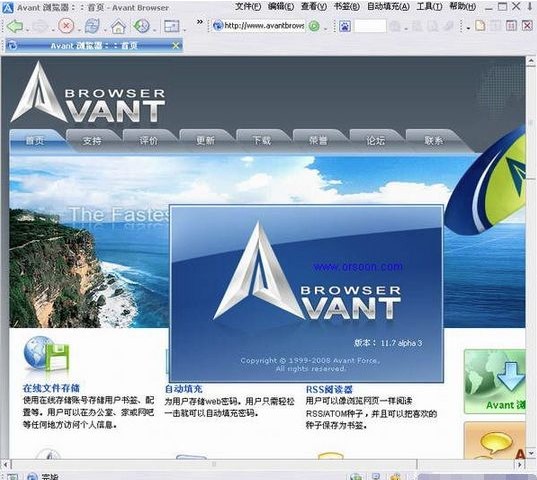Expand the Stop button dropdown arrow
The image size is (537, 480).
(78, 30)
